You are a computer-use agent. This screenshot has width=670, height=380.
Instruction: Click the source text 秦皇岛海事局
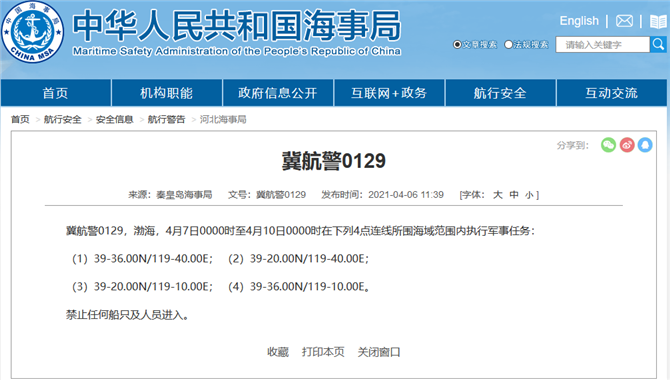coord(184,195)
